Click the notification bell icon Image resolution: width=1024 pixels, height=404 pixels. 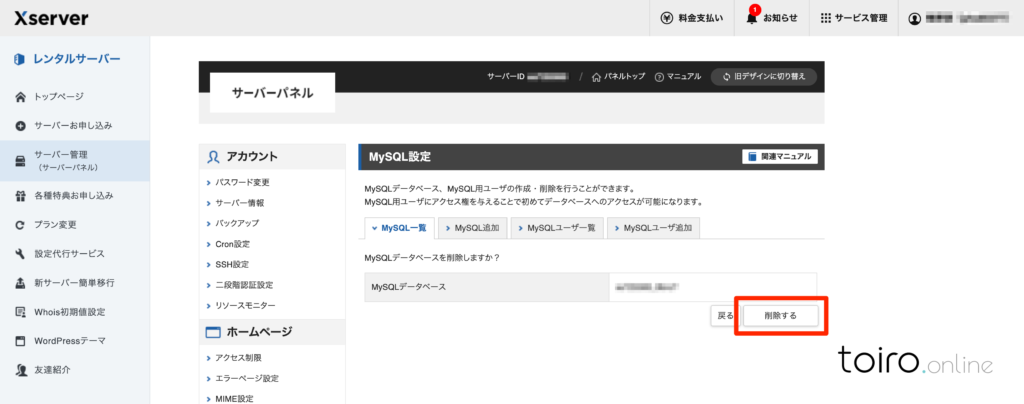coord(753,18)
